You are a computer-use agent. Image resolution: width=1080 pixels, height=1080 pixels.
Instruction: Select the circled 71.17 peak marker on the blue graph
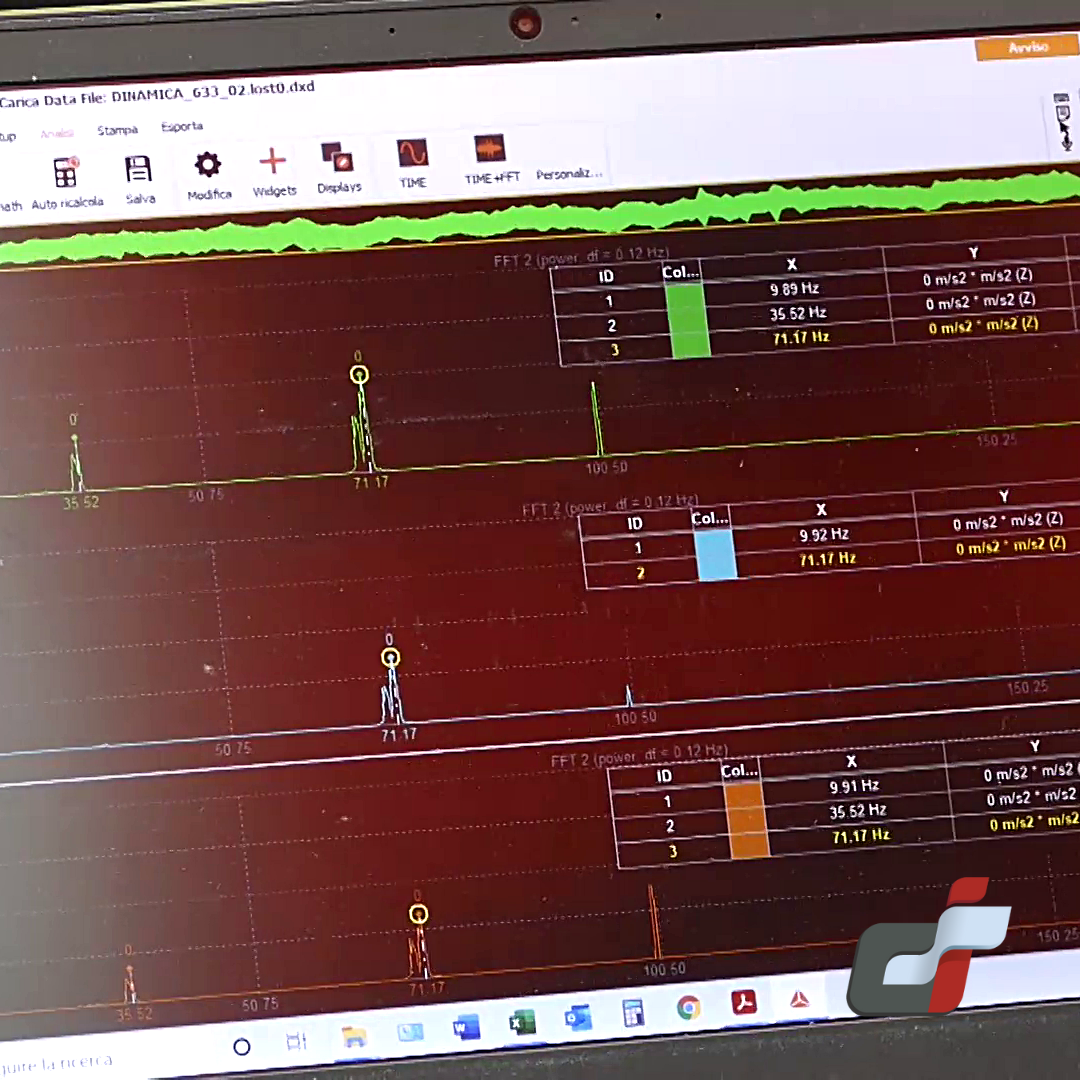pos(391,658)
